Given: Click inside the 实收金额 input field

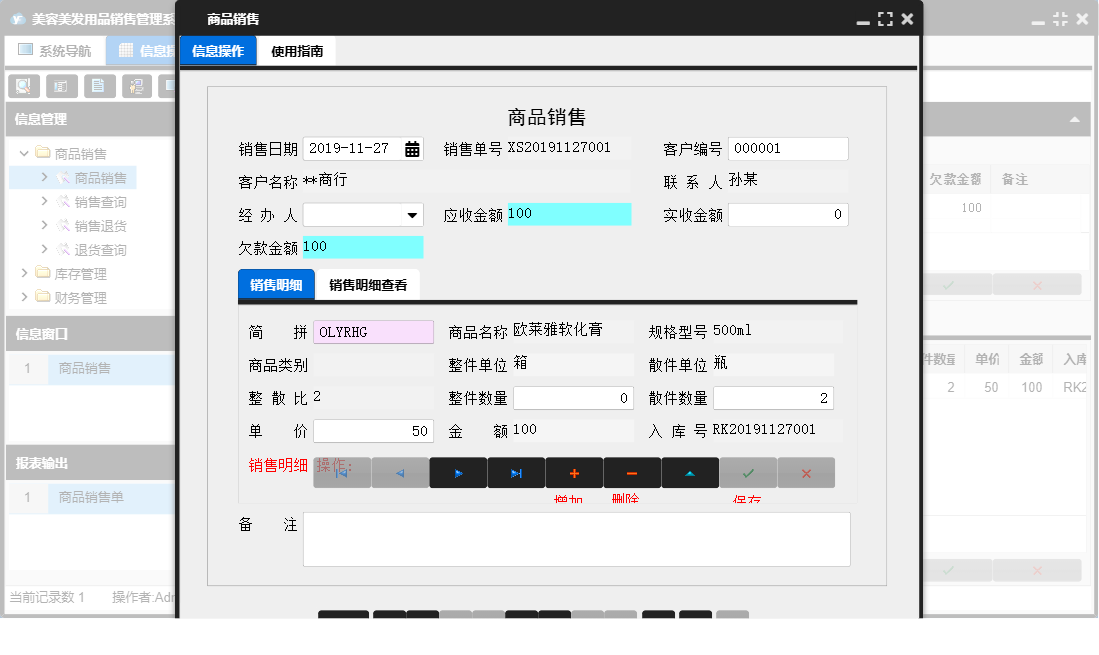Looking at the screenshot, I should click(787, 214).
